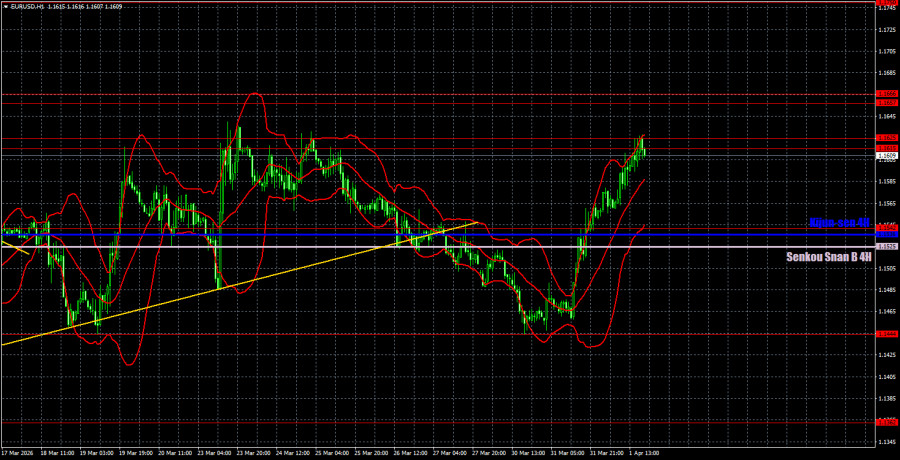Click the 30 Mar 13:00 time label

pos(527,453)
